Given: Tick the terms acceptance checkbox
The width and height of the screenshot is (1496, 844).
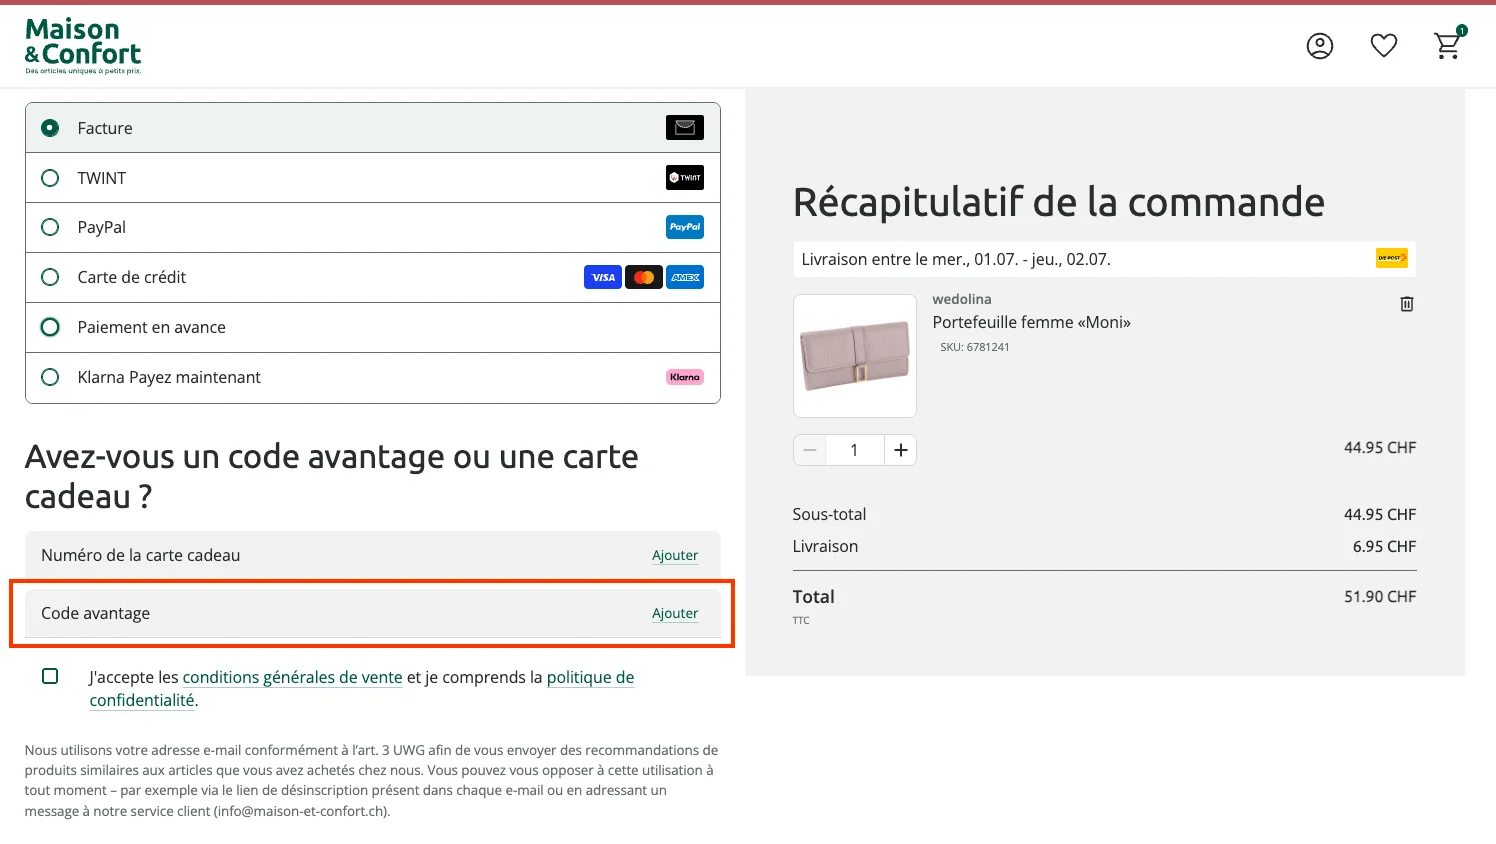Looking at the screenshot, I should click(50, 676).
